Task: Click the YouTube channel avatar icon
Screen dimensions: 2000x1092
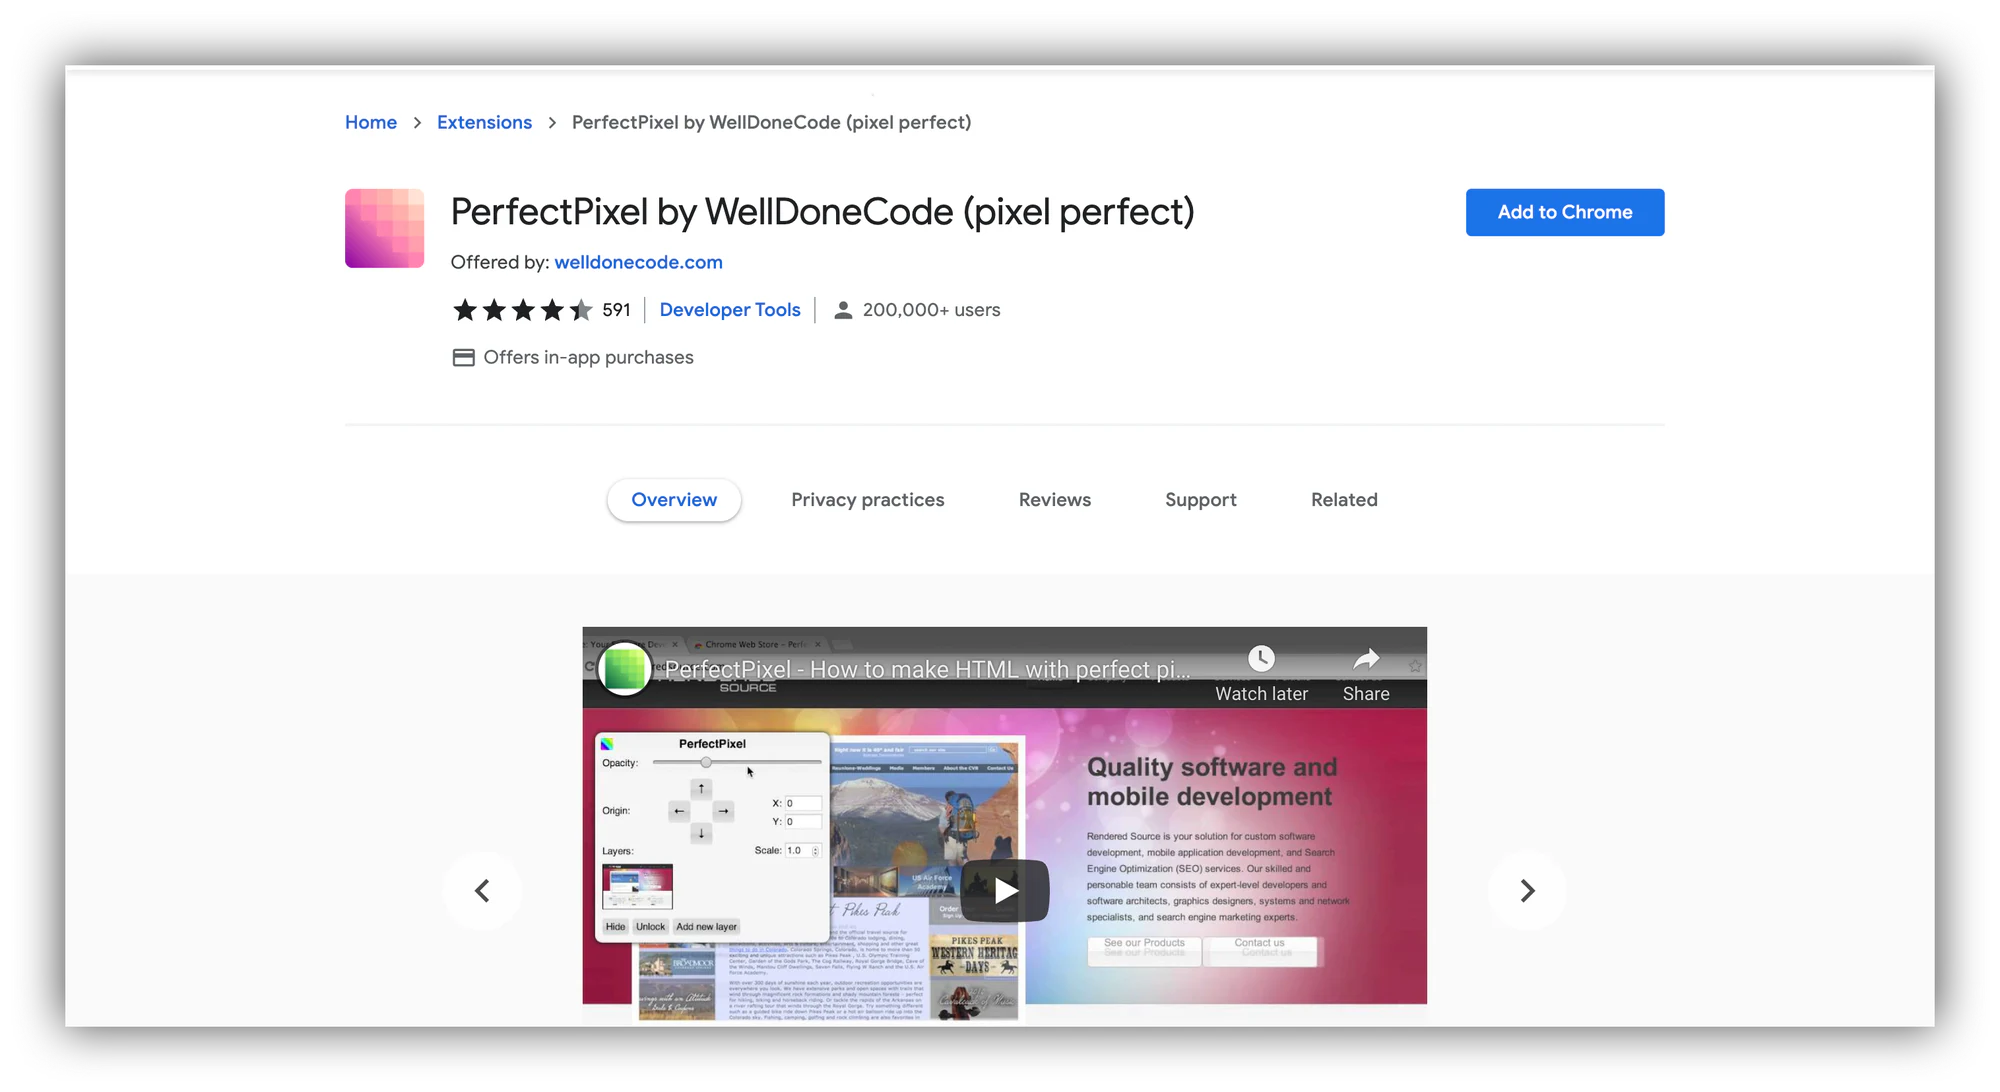Action: (x=625, y=669)
